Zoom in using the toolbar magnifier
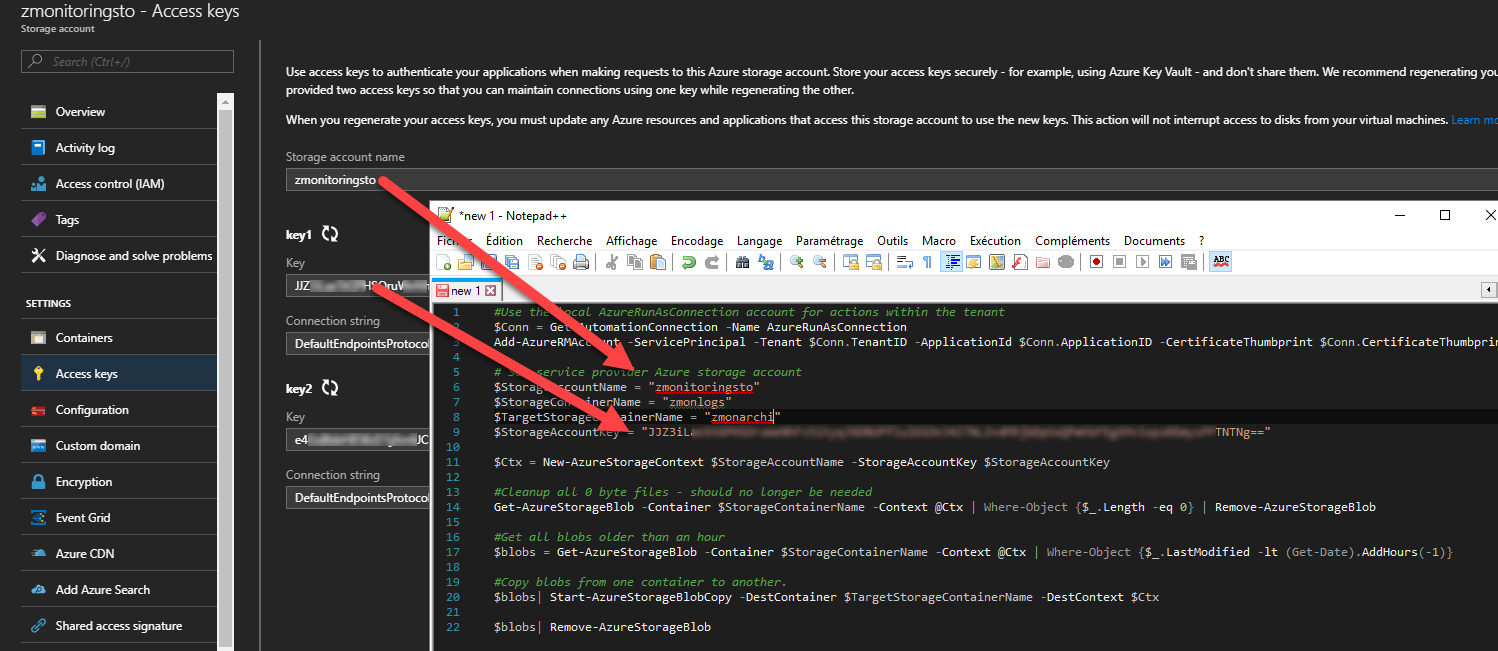This screenshot has width=1498, height=651. (x=797, y=262)
